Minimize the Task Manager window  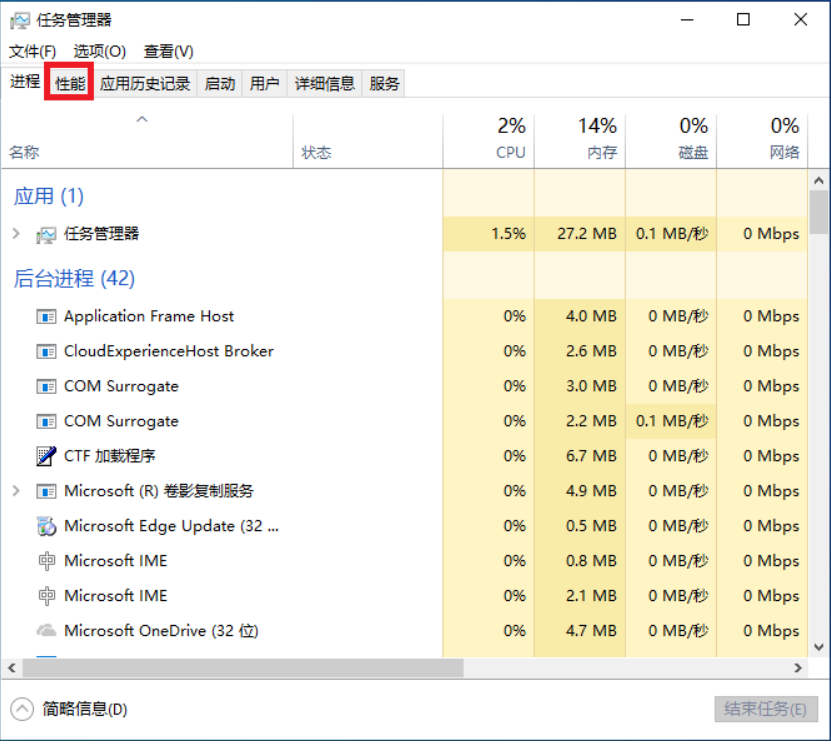point(687,20)
